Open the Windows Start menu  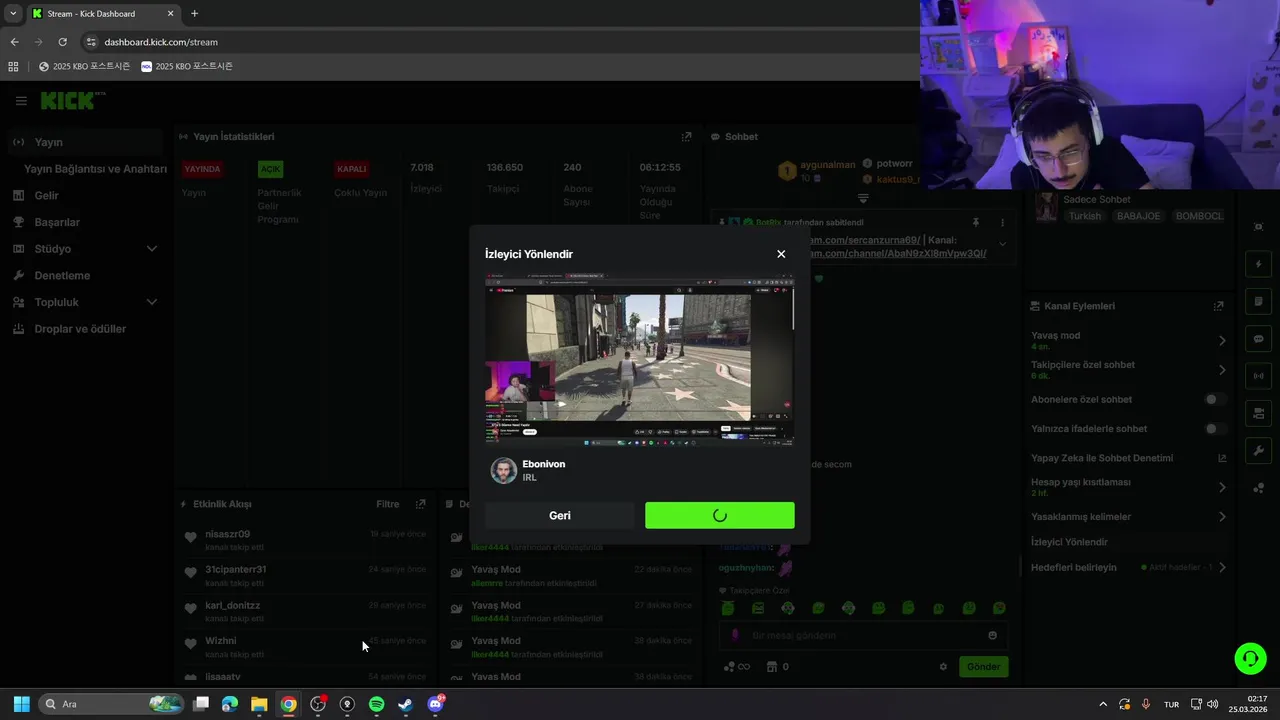coord(21,704)
